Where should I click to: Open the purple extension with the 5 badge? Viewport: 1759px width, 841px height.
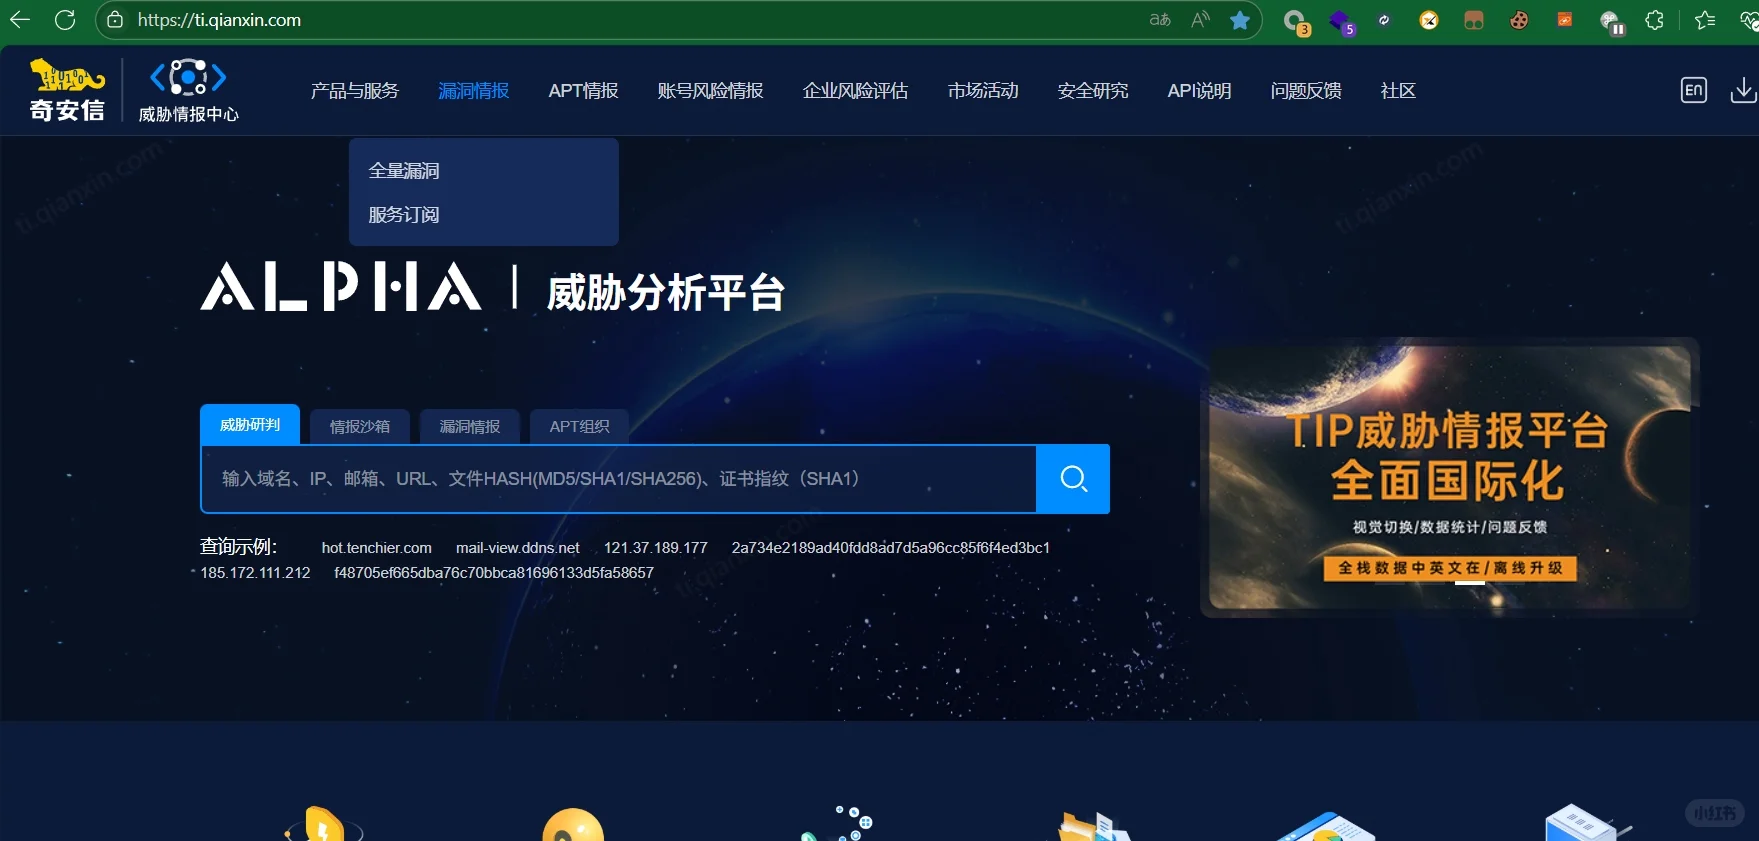[1341, 21]
